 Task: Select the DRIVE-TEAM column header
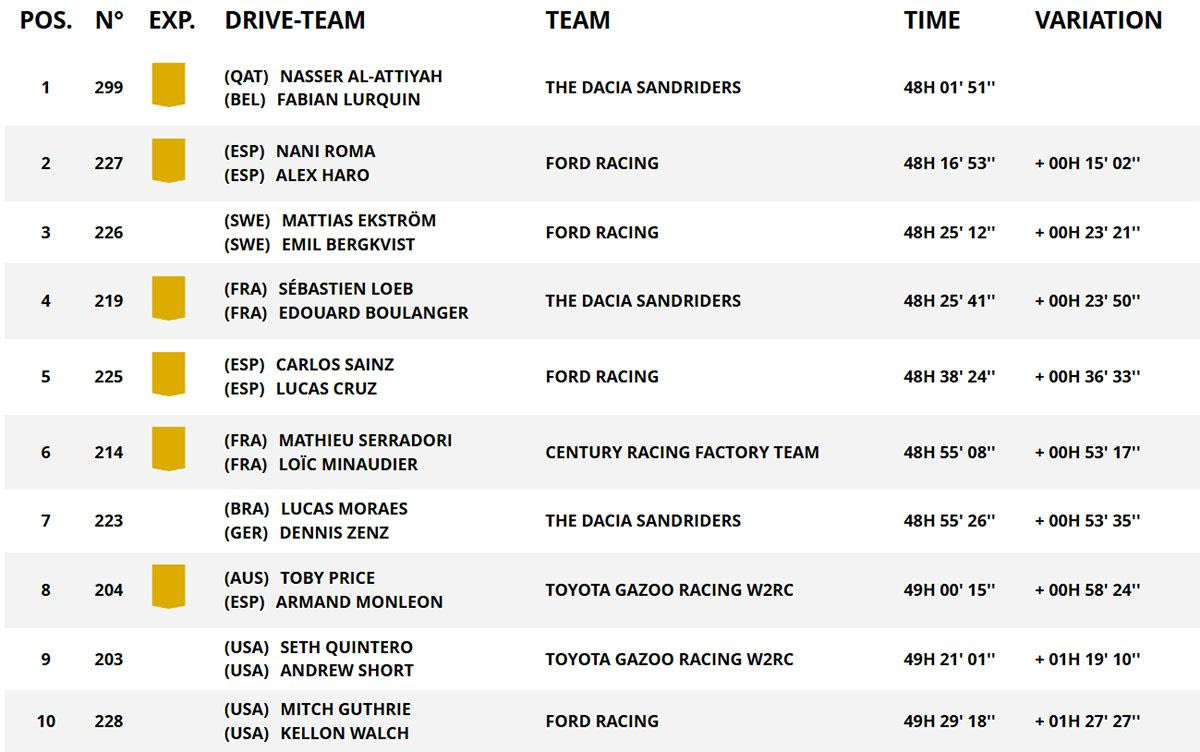click(x=295, y=20)
